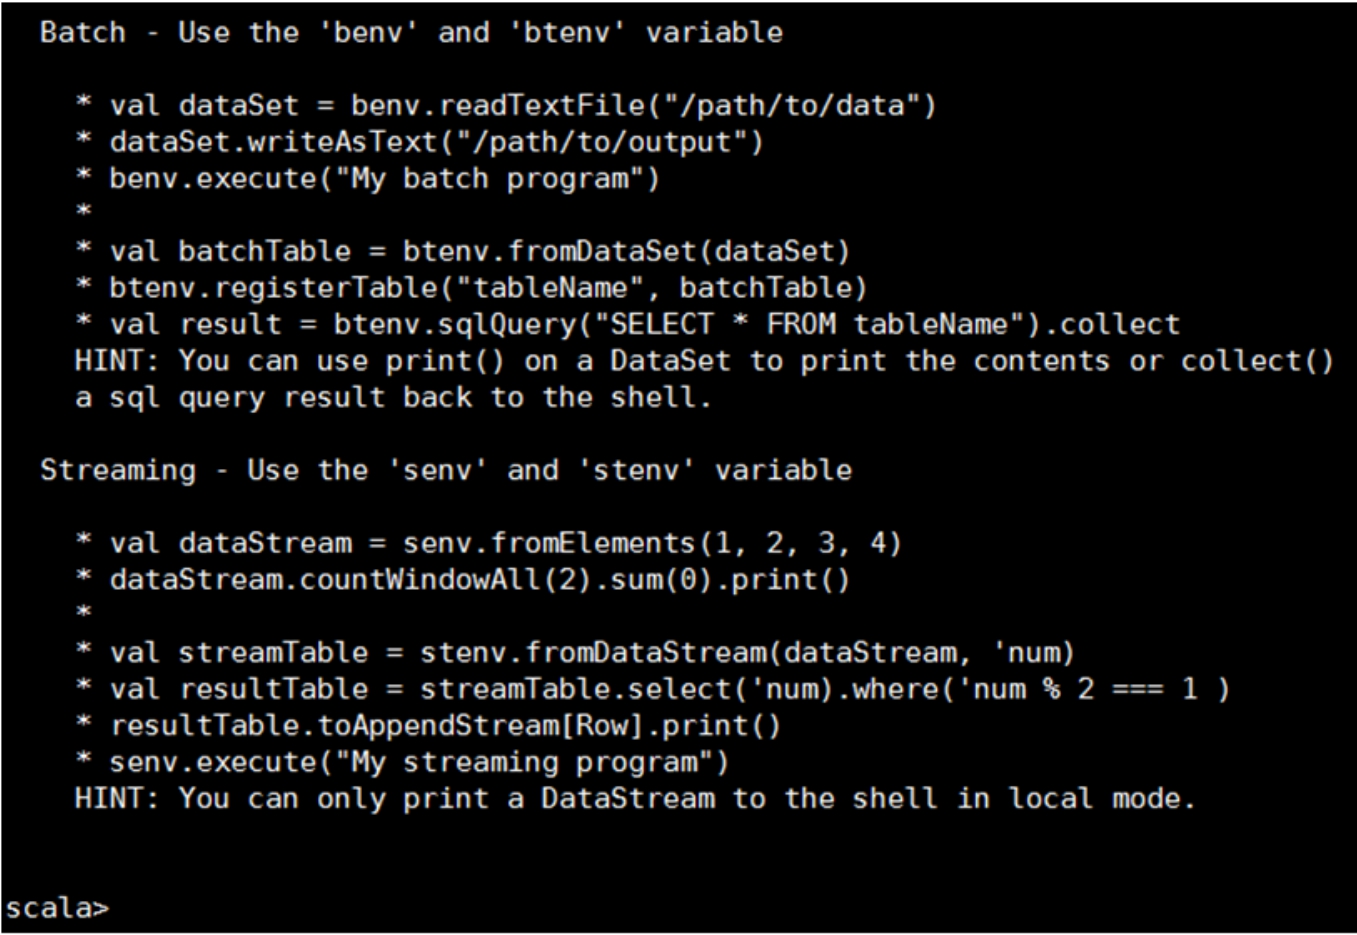Click the scala> prompt line
1357x935 pixels.
click(x=58, y=908)
